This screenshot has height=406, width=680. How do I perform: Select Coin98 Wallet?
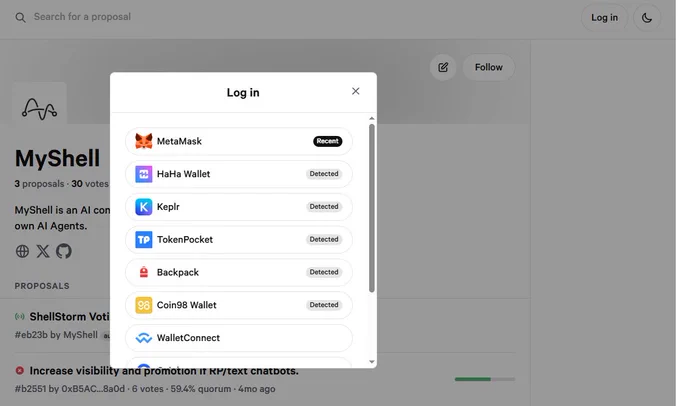click(239, 305)
